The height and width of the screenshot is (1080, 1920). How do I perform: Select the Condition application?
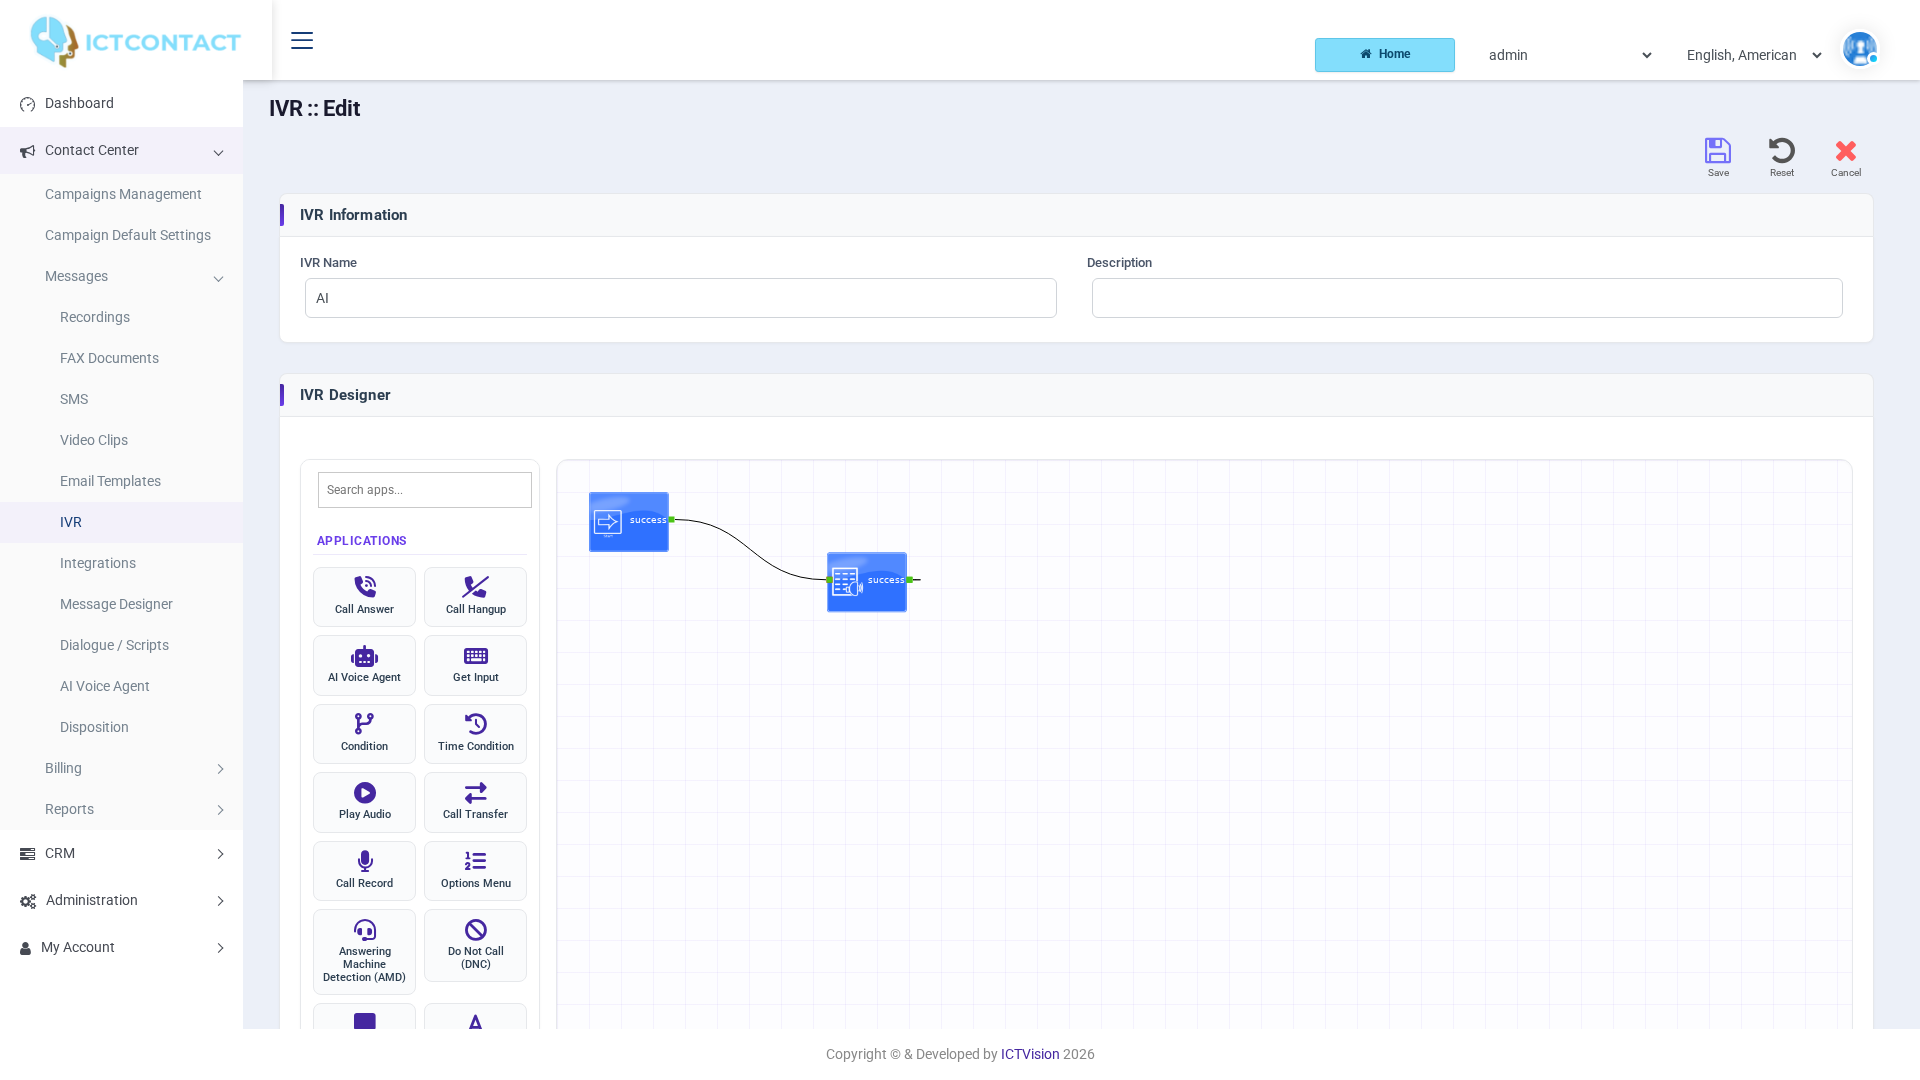coord(364,734)
